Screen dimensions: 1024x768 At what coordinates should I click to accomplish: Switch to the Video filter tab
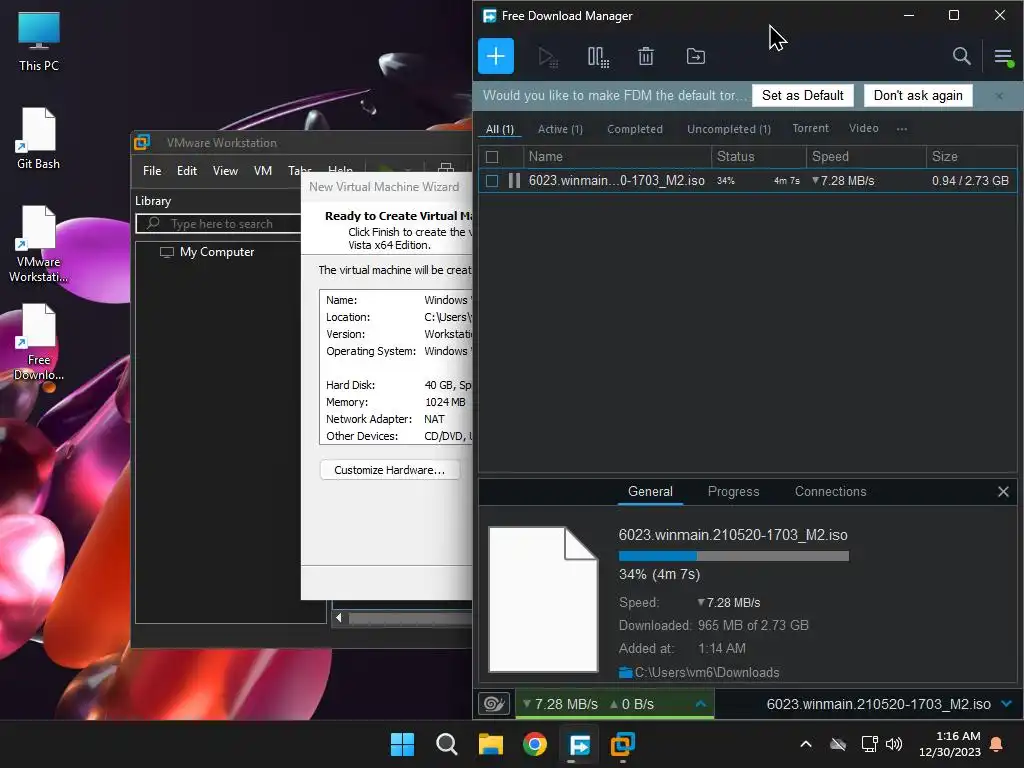tap(863, 129)
